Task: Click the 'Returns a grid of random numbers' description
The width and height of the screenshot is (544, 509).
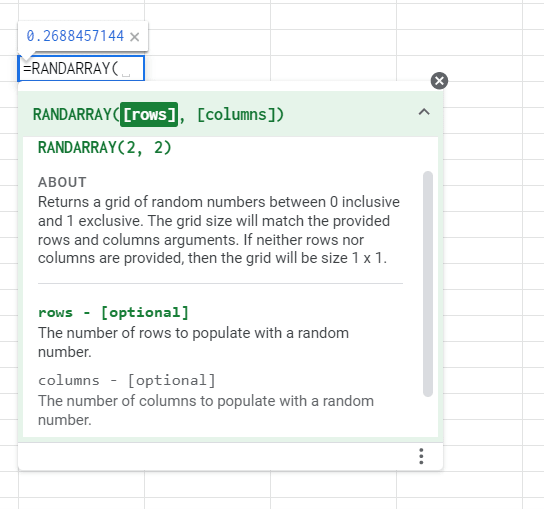Action: [x=219, y=230]
